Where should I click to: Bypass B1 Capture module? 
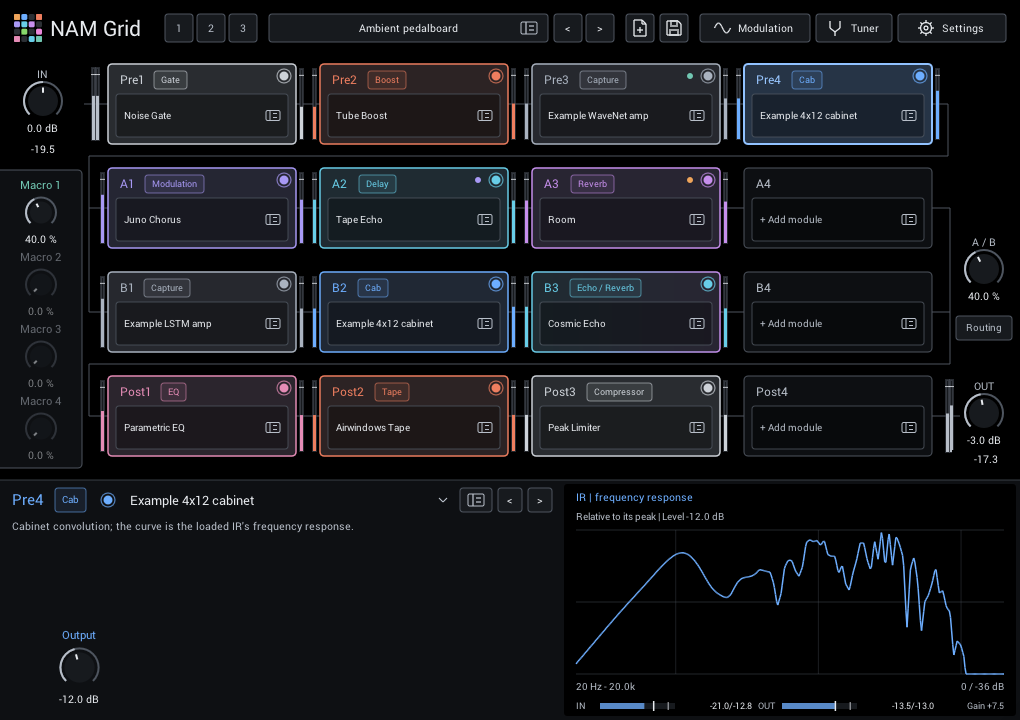284,284
